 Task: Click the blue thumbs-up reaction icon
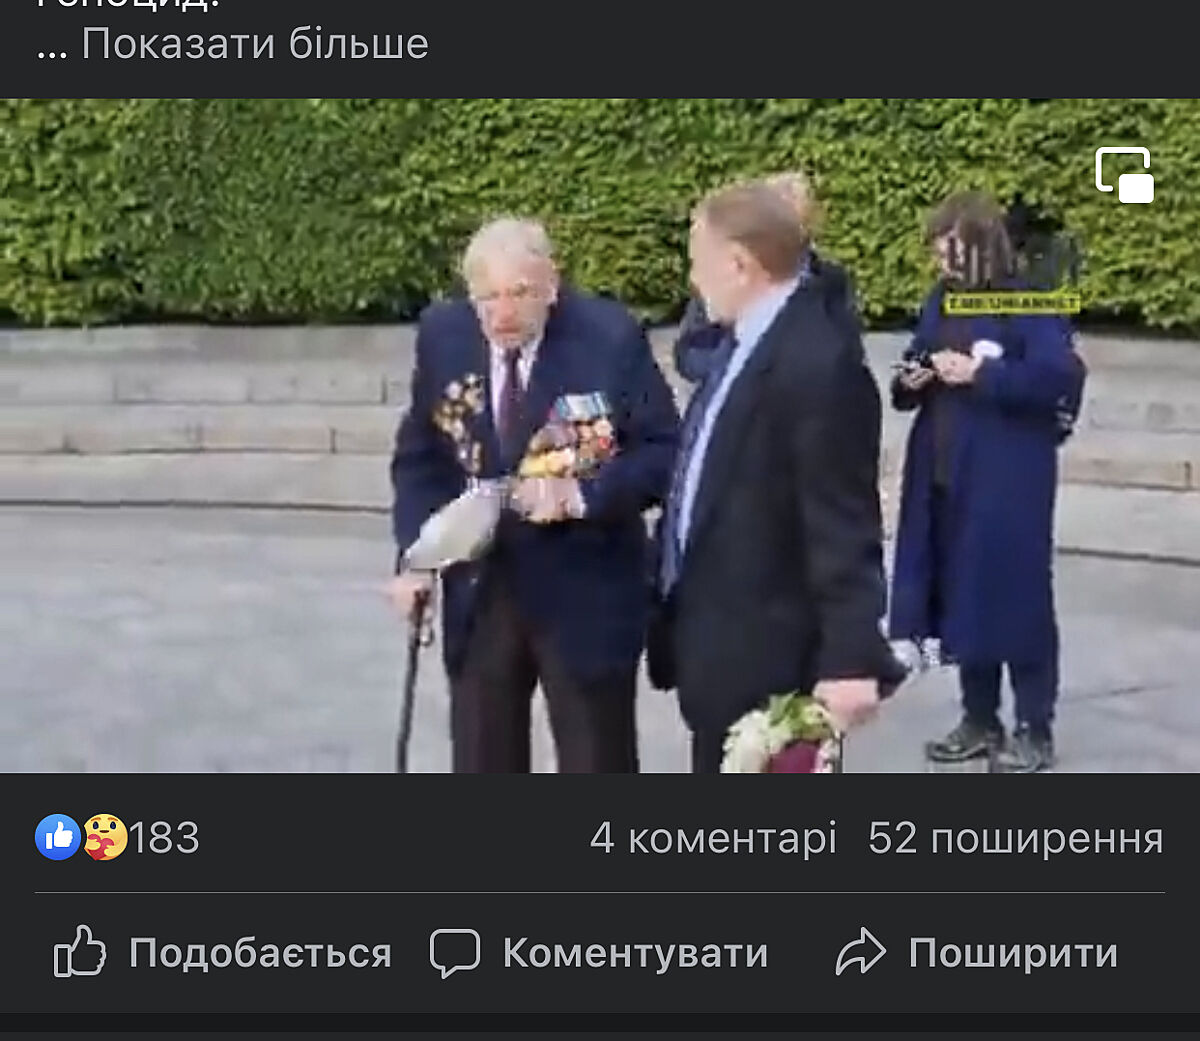[58, 837]
